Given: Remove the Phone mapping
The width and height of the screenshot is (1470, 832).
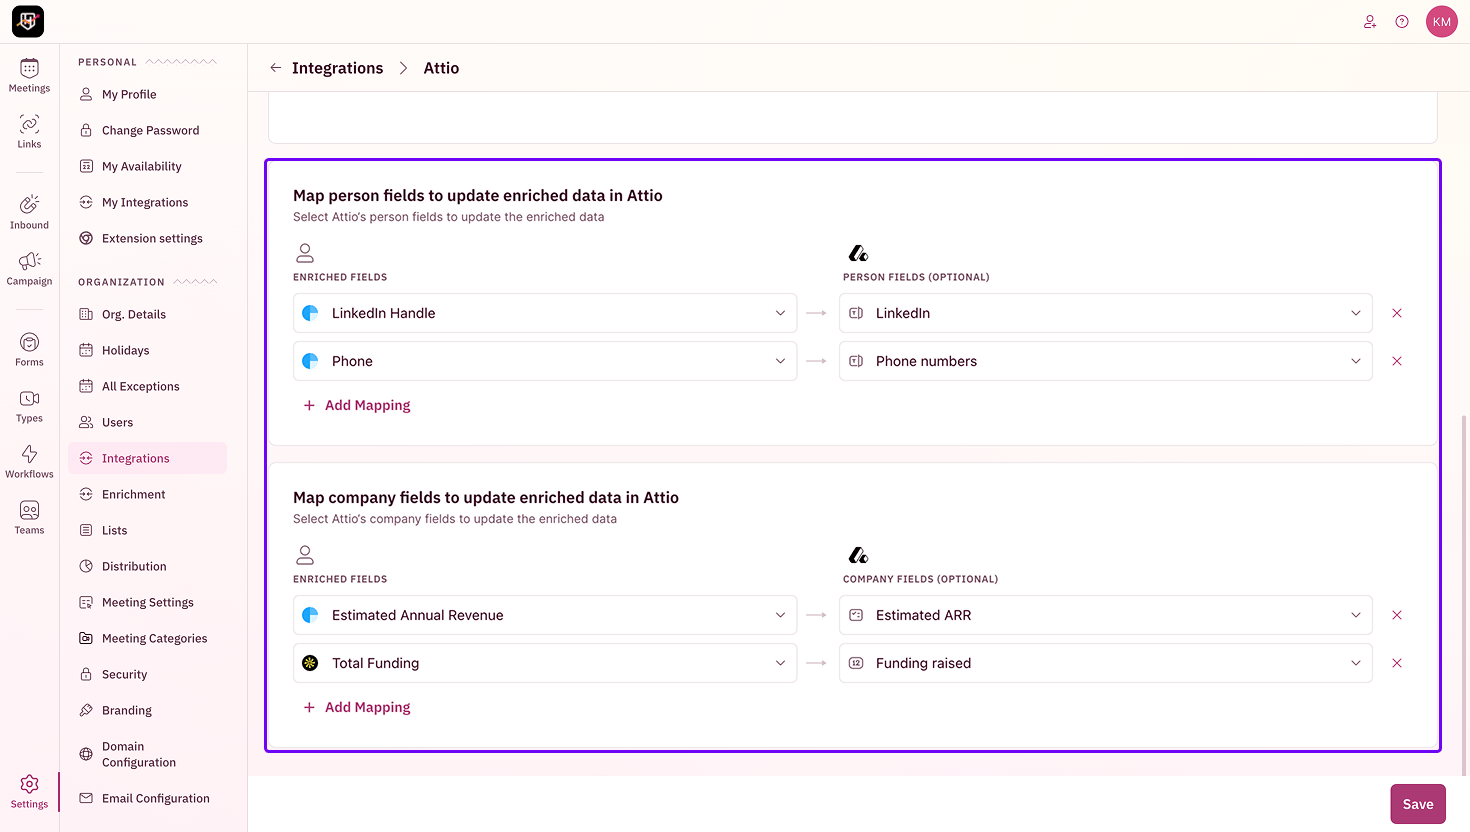Looking at the screenshot, I should [x=1397, y=361].
